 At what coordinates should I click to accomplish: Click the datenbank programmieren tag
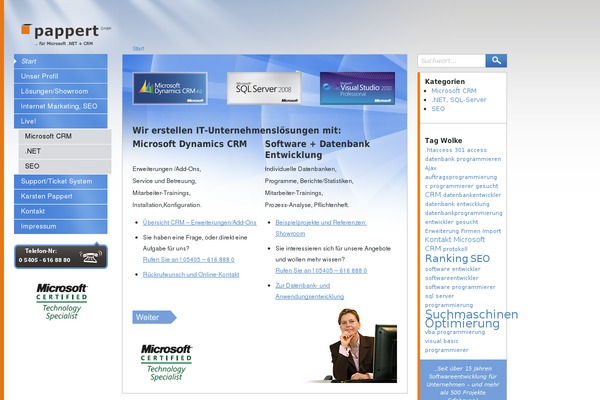463,159
